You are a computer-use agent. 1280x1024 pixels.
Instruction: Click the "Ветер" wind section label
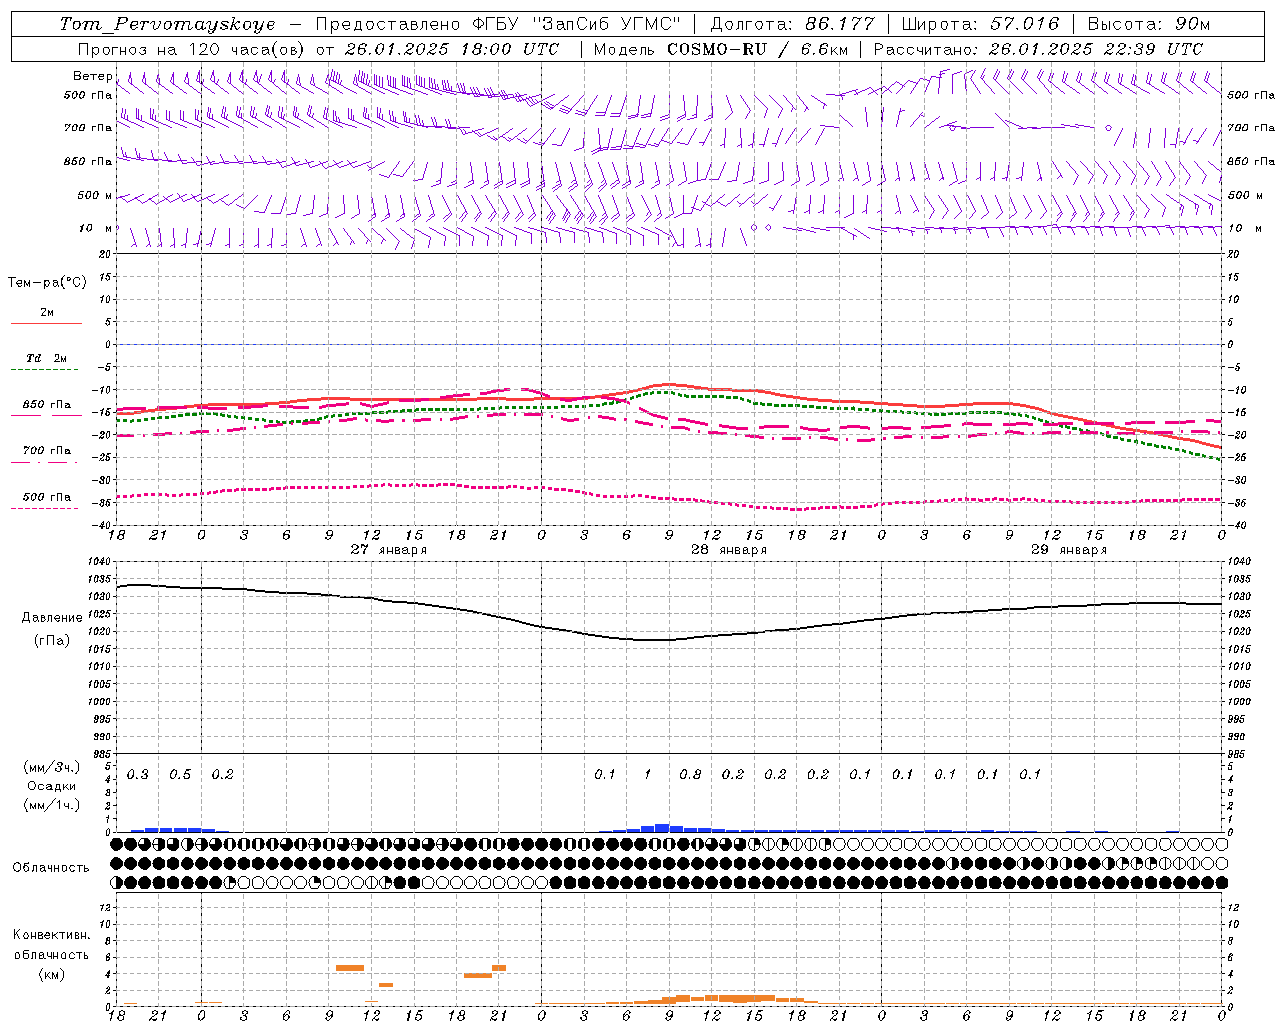92,76
